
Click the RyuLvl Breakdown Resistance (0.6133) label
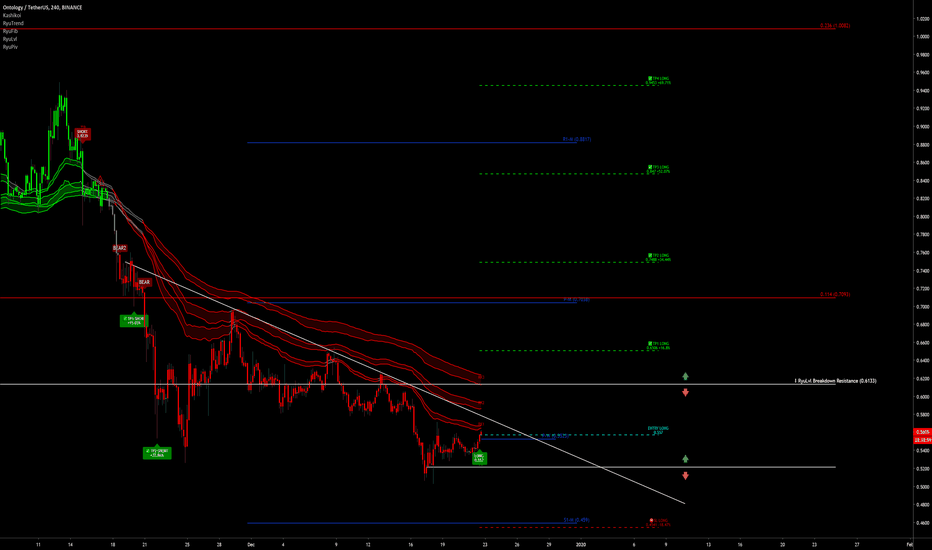[x=835, y=381]
